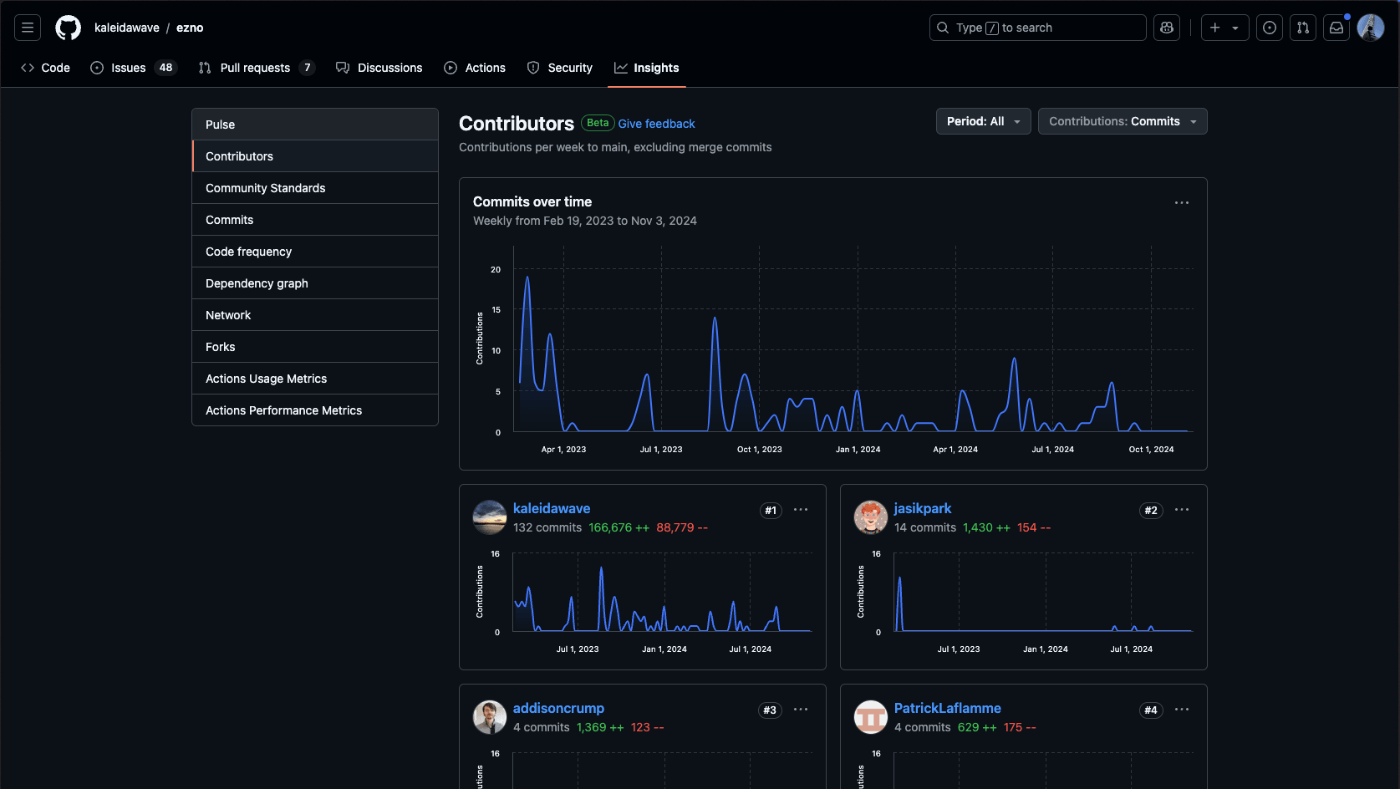This screenshot has width=1400, height=789.
Task: Open user profile avatar menu
Action: click(x=1371, y=28)
